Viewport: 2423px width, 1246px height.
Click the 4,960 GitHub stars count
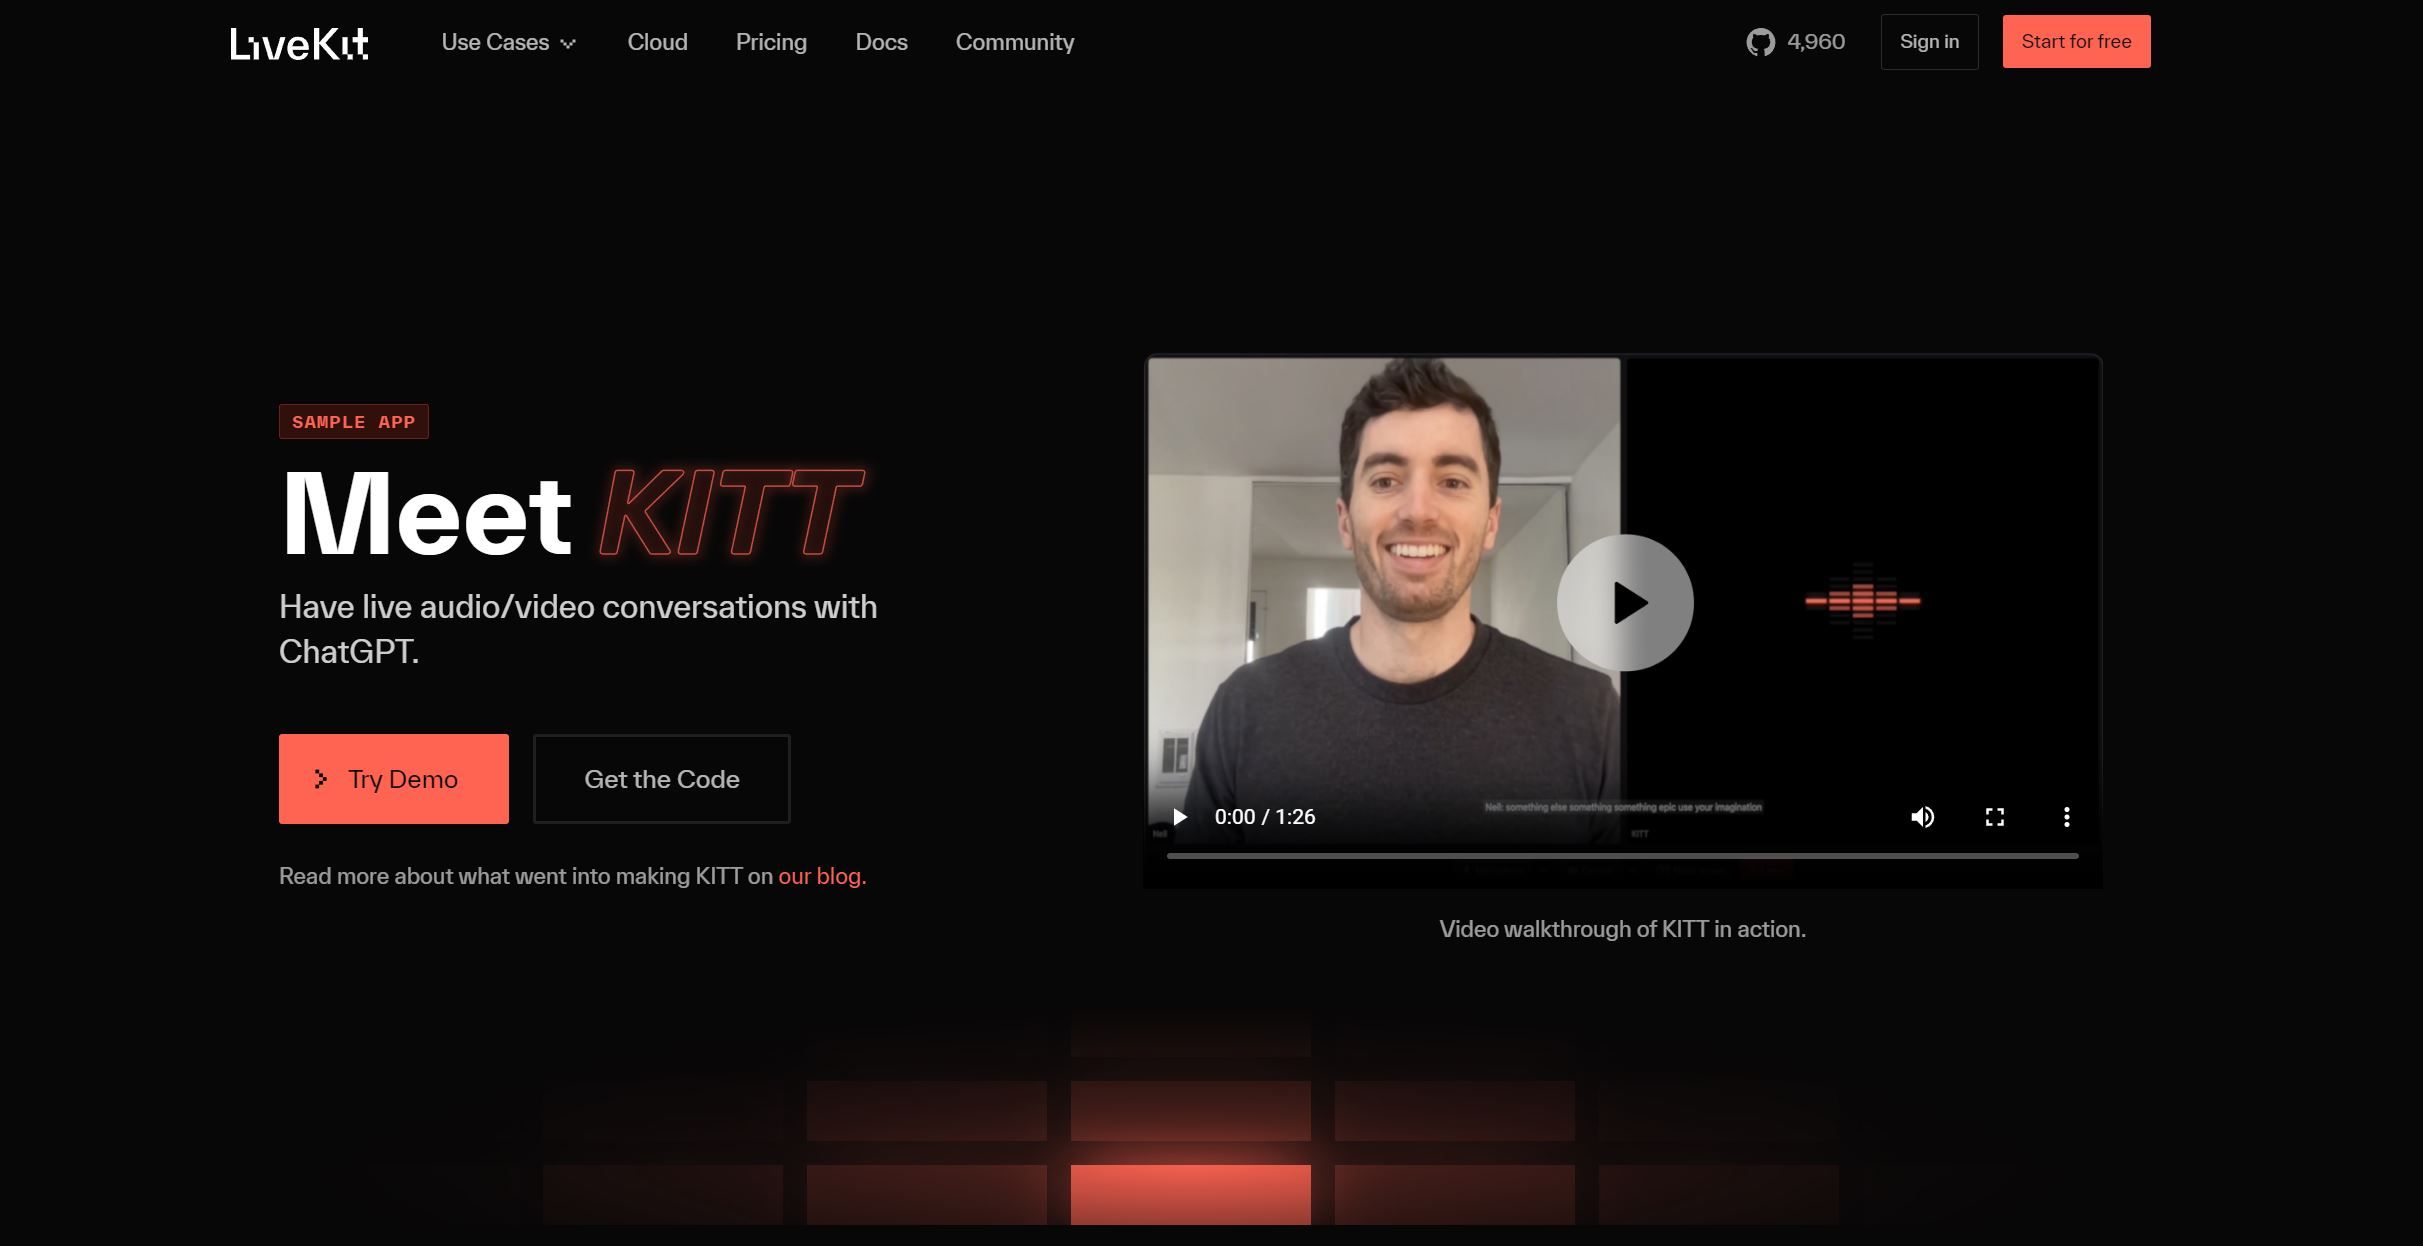[1815, 42]
